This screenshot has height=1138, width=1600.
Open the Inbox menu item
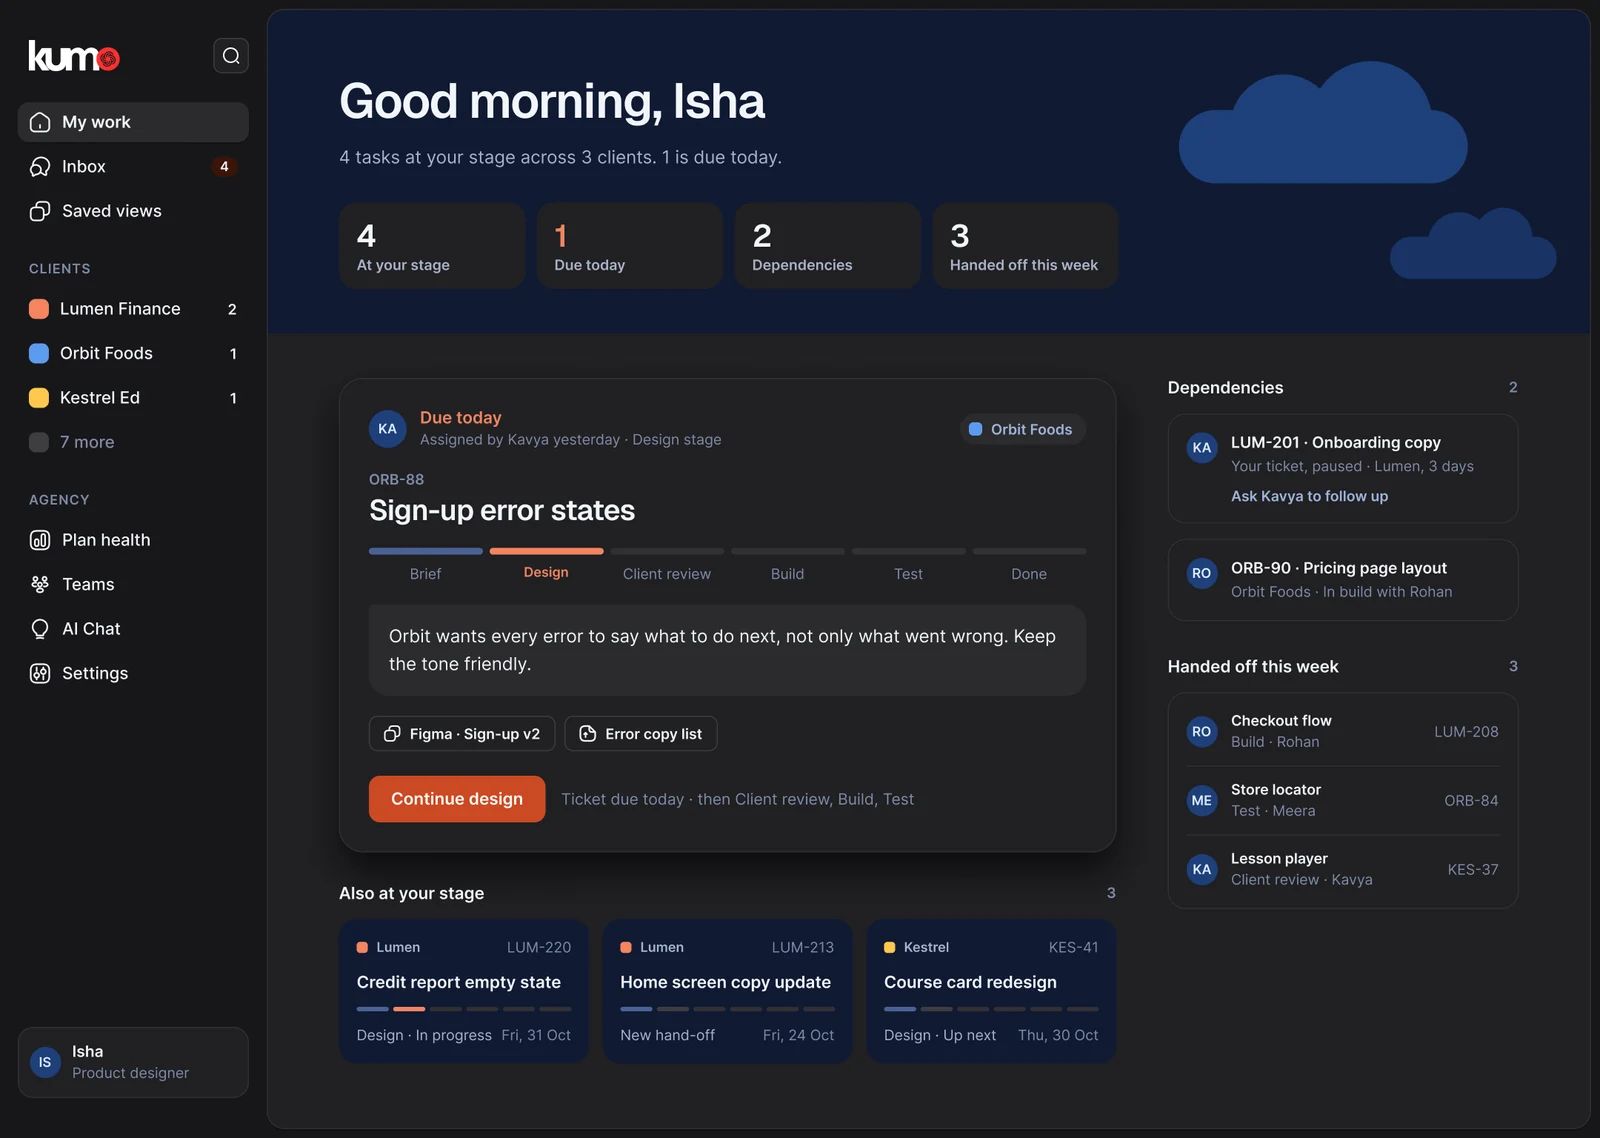[133, 167]
